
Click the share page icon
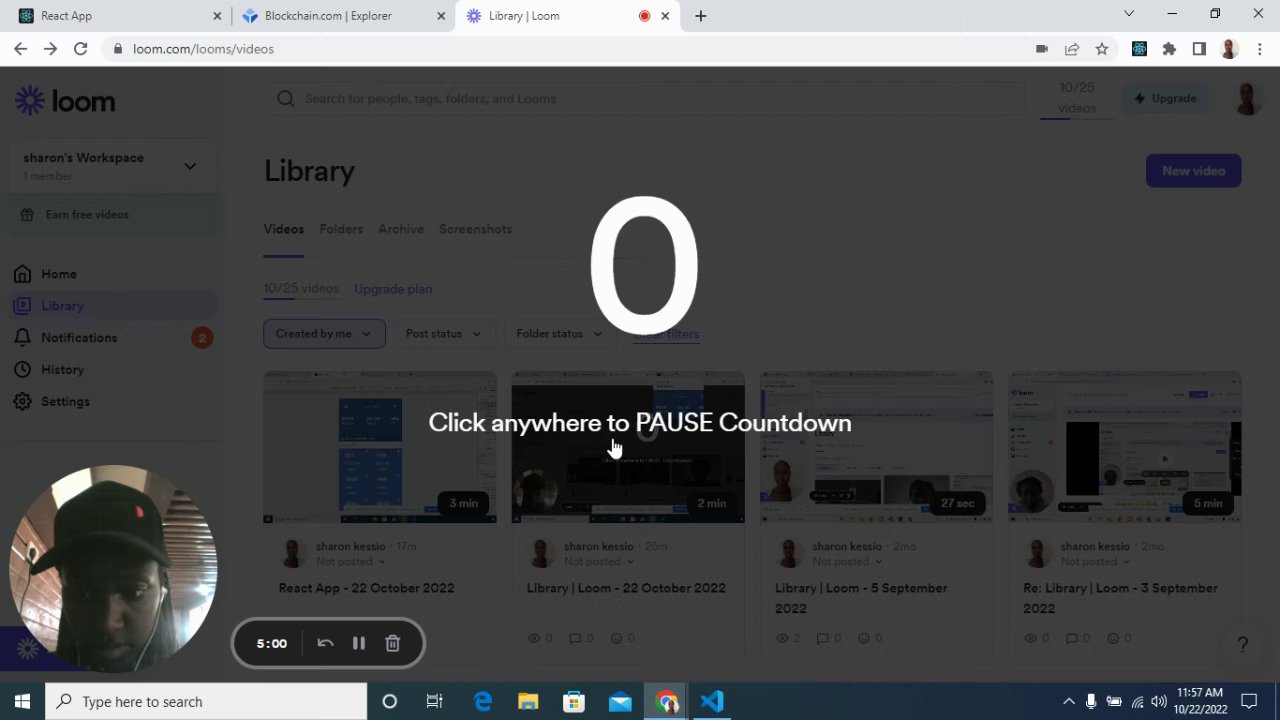[x=1072, y=49]
